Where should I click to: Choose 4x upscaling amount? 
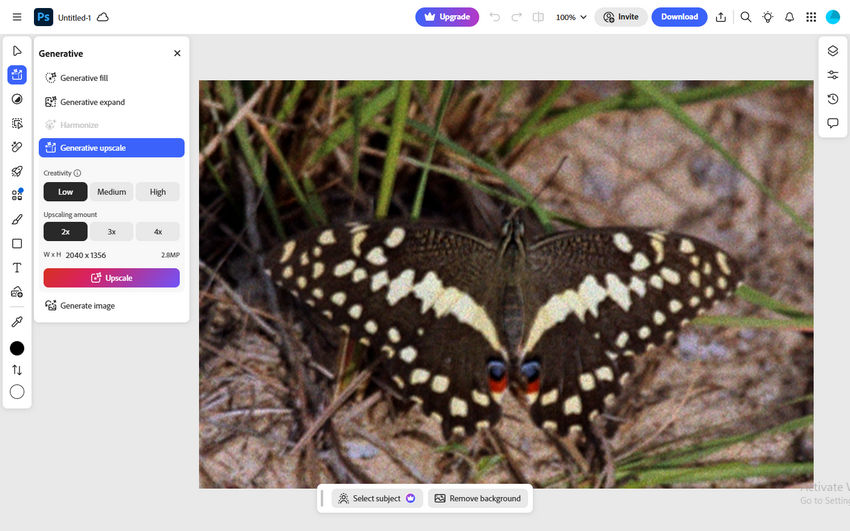158,231
